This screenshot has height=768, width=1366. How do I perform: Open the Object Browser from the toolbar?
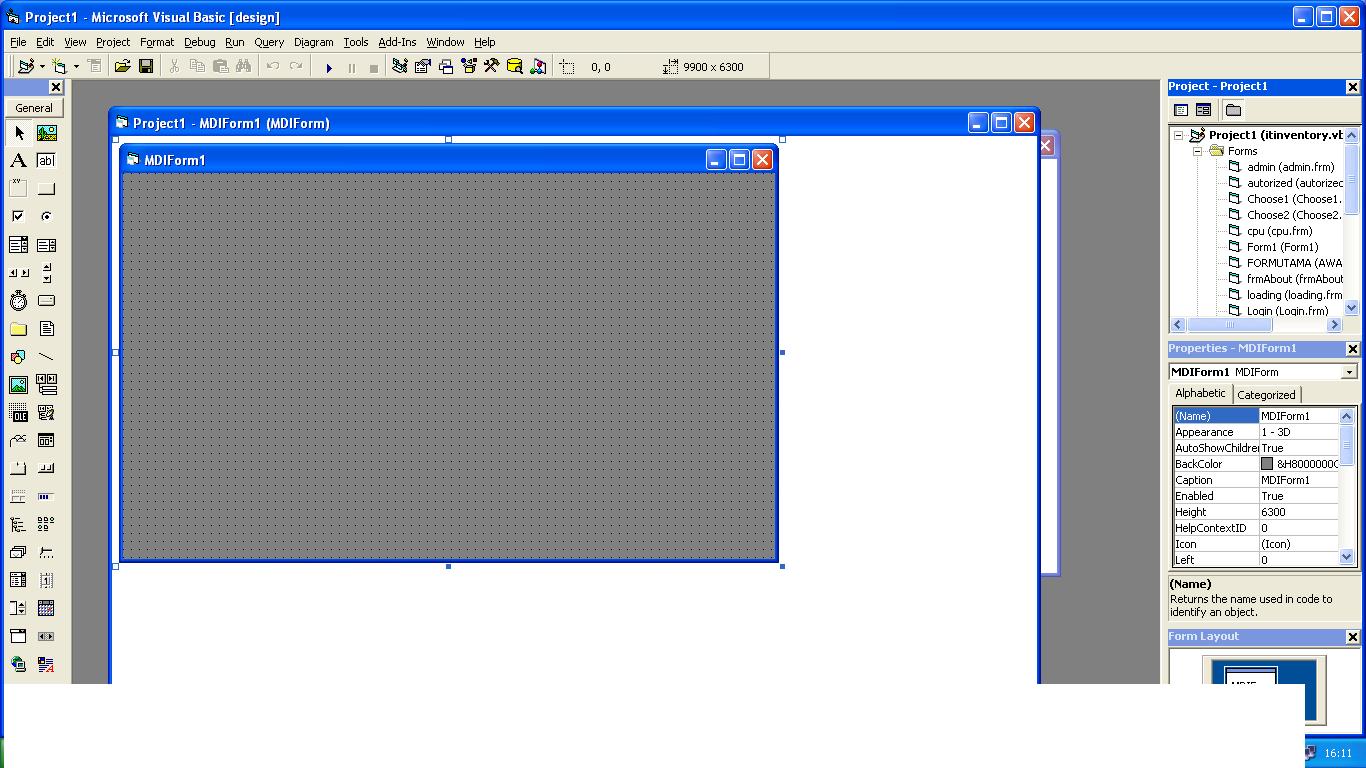[468, 66]
